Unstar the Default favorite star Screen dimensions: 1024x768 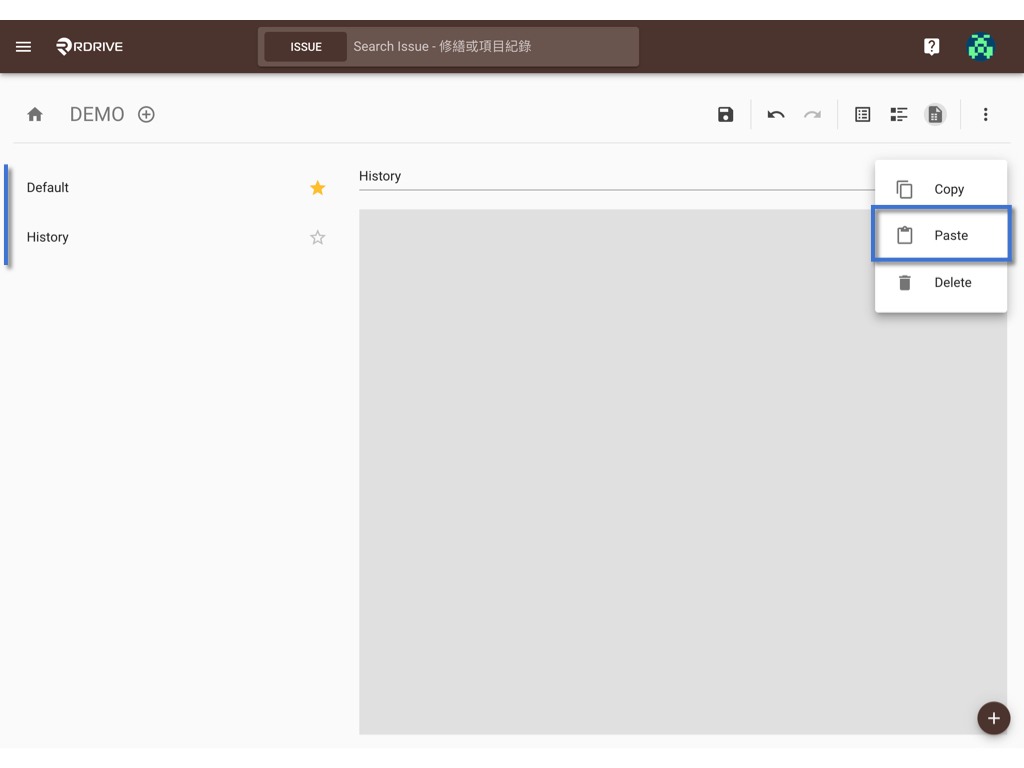317,188
